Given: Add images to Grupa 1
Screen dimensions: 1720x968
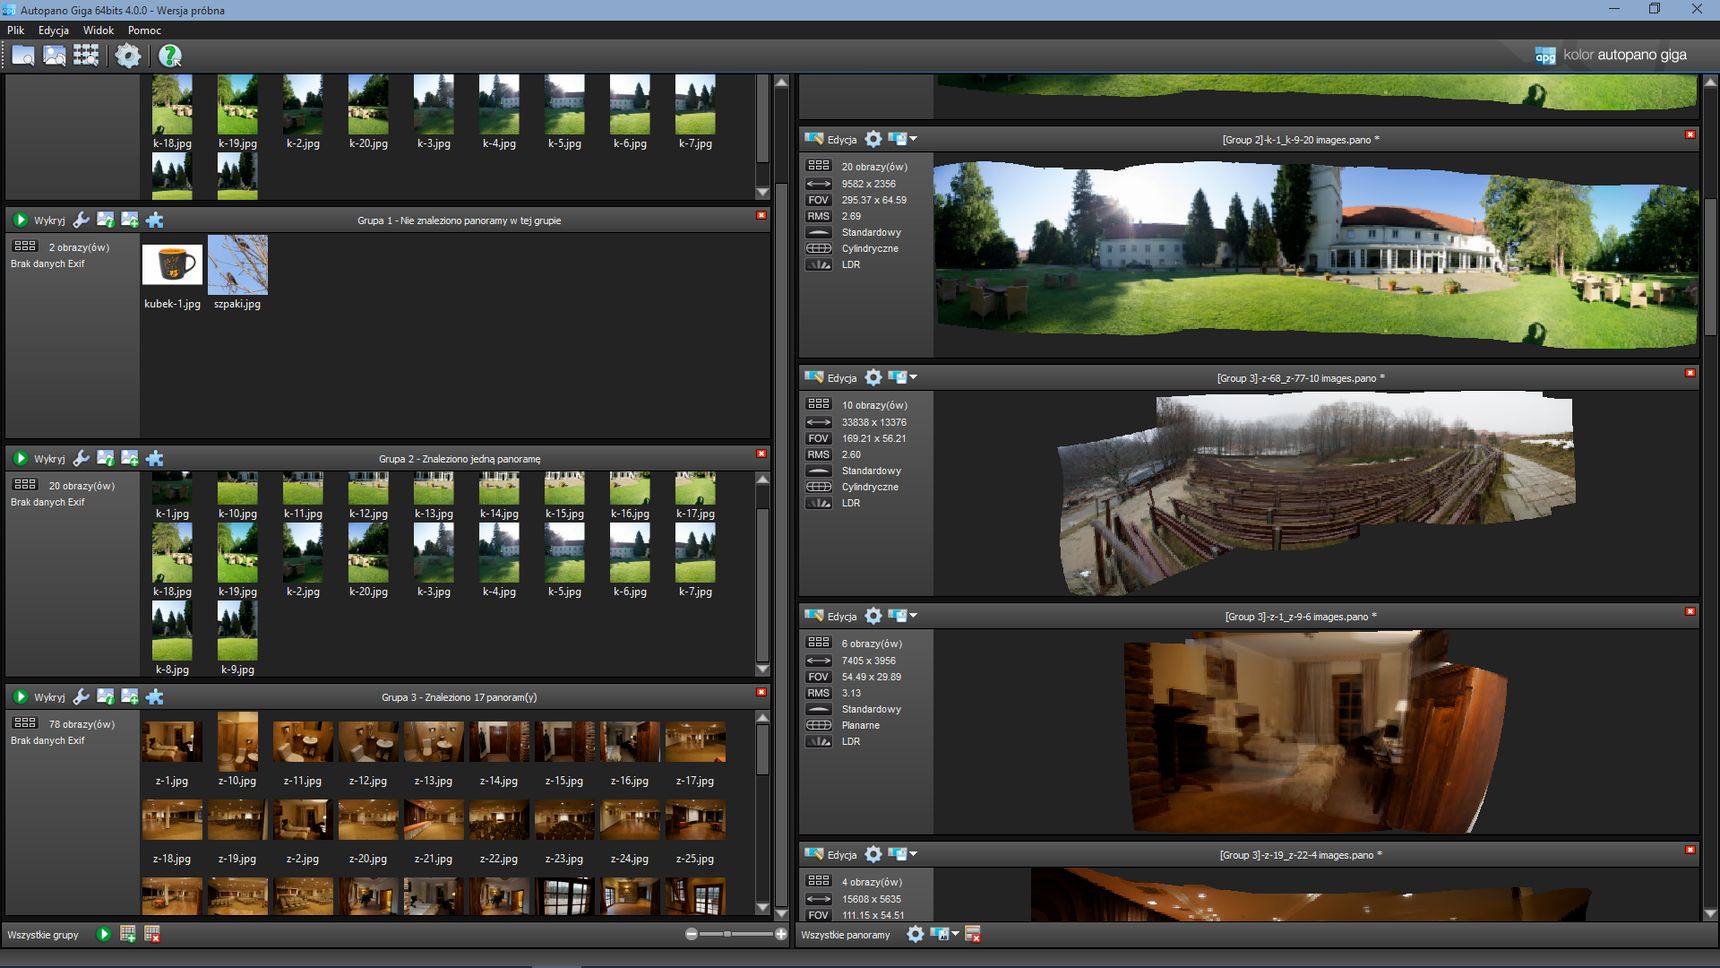Looking at the screenshot, I should [130, 220].
